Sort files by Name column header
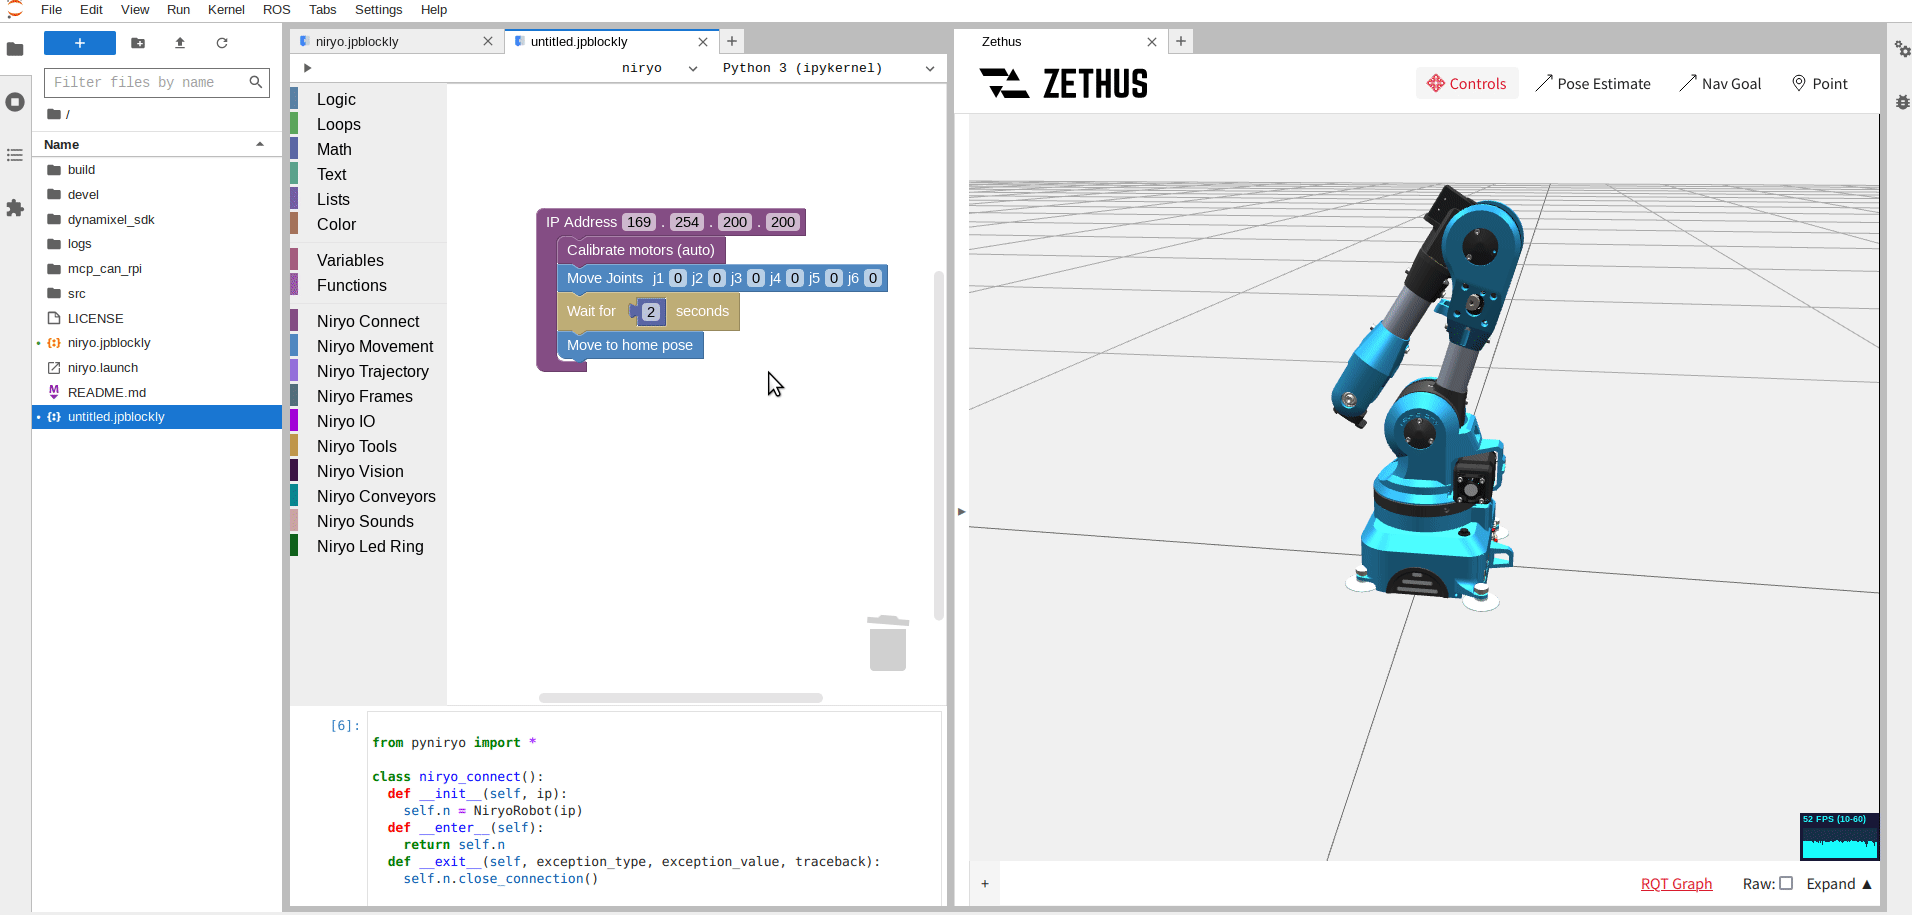 point(157,144)
